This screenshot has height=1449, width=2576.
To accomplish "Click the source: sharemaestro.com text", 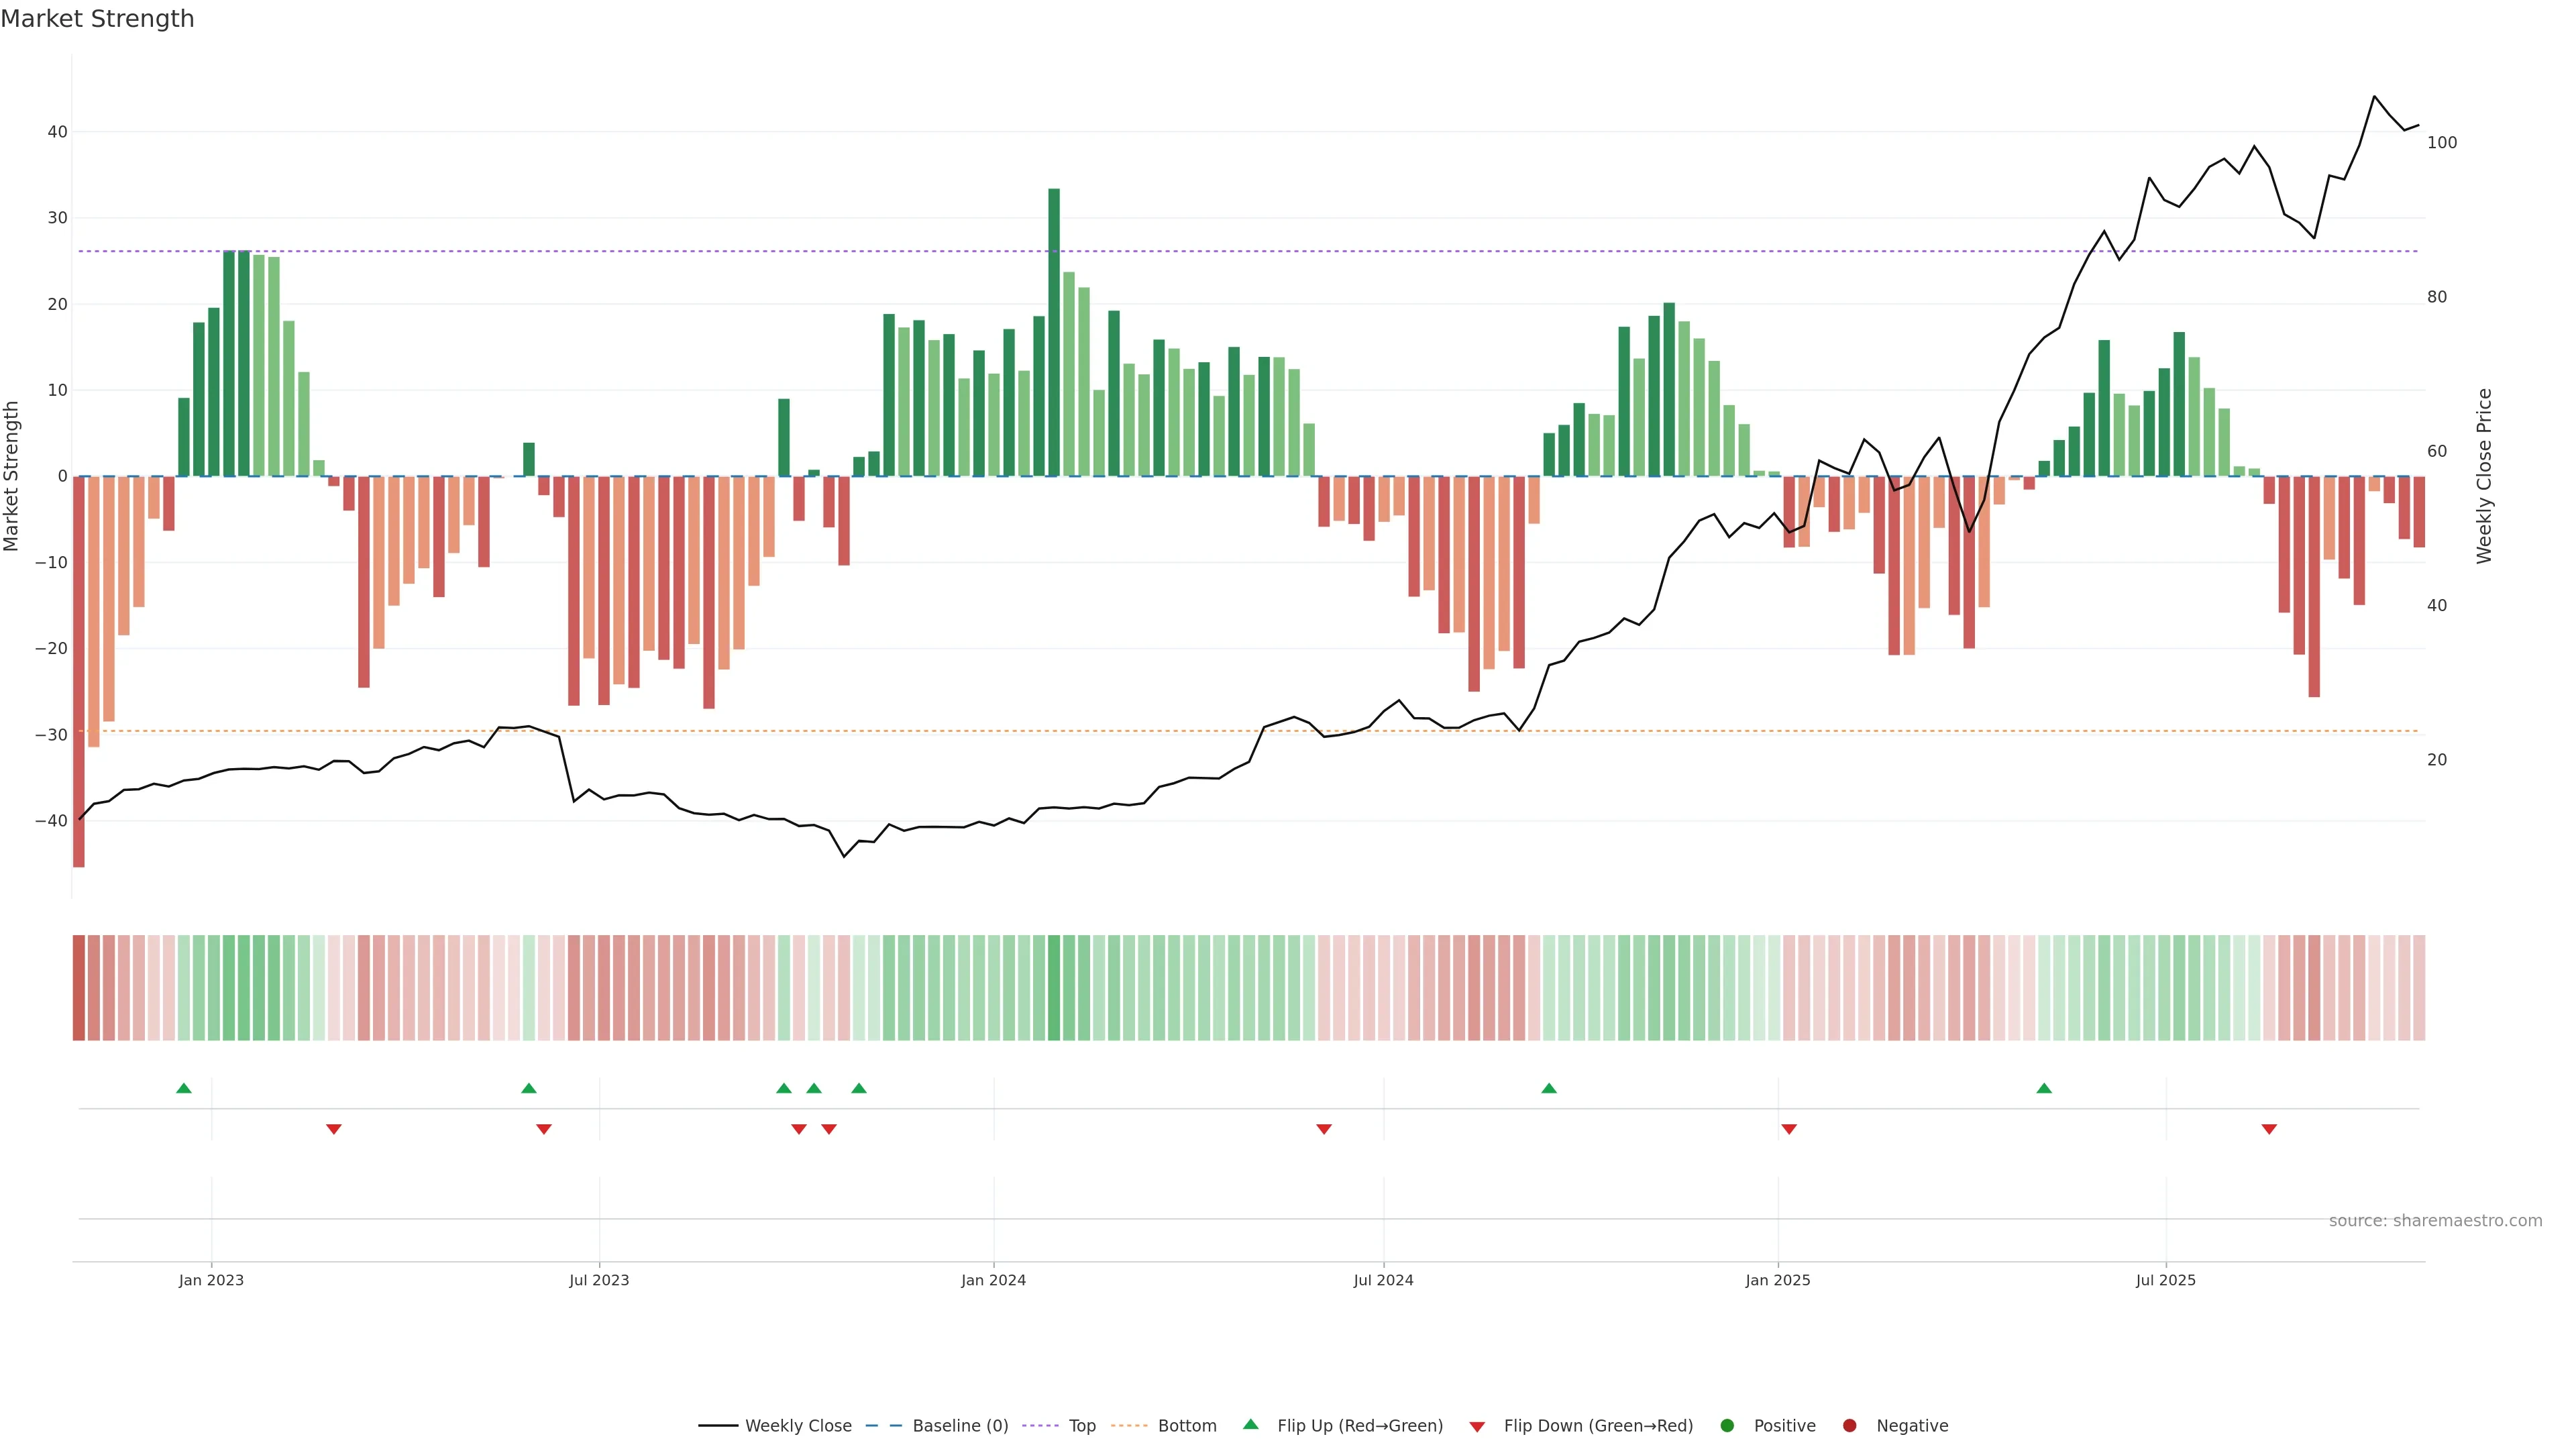I will click(2435, 1221).
